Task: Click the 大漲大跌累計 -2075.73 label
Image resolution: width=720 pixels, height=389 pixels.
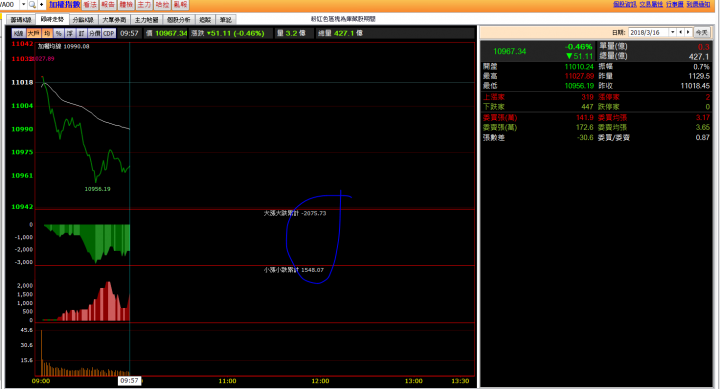Action: 295,213
